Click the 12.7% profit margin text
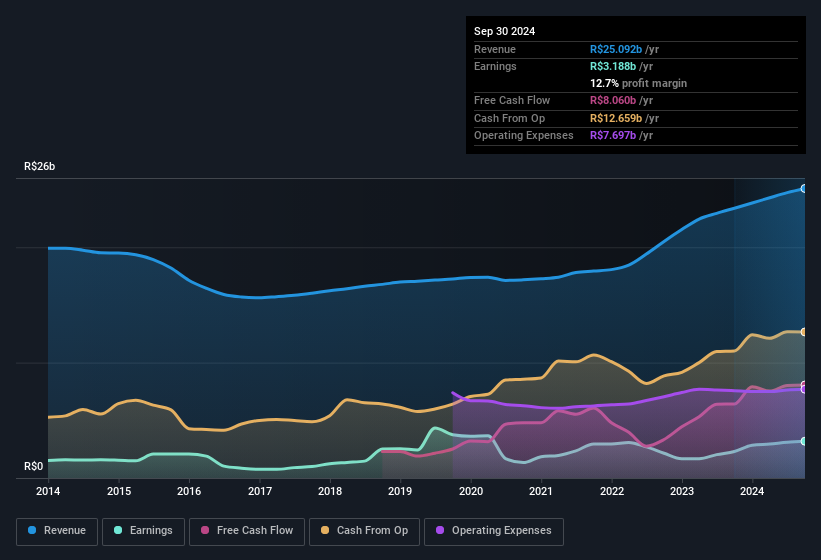The width and height of the screenshot is (821, 560). pos(638,83)
